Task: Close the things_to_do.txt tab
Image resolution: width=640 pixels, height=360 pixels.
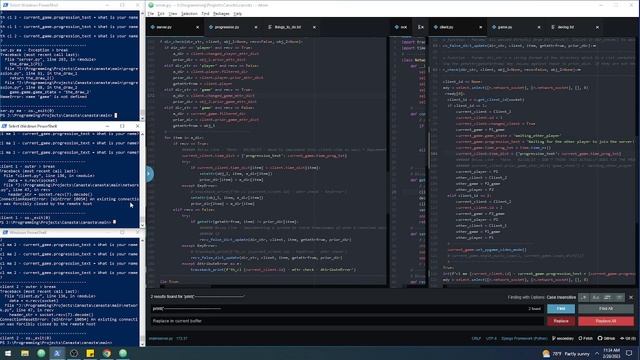Action: pyautogui.click(x=314, y=27)
